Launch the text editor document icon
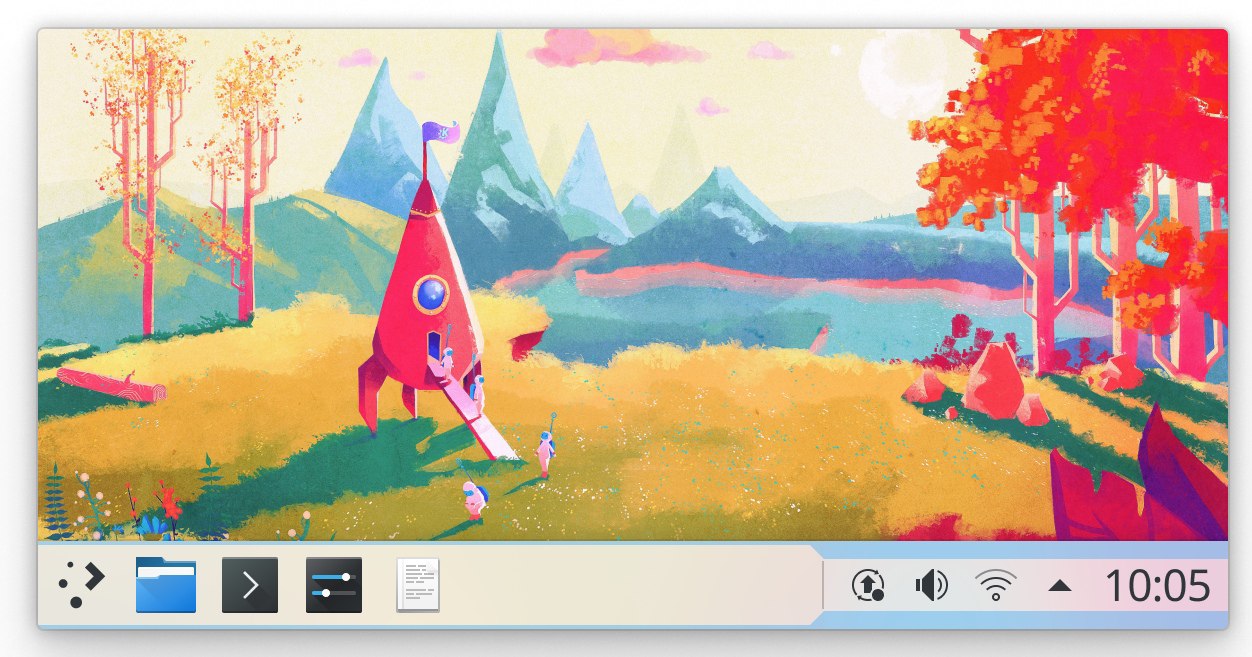 tap(418, 585)
